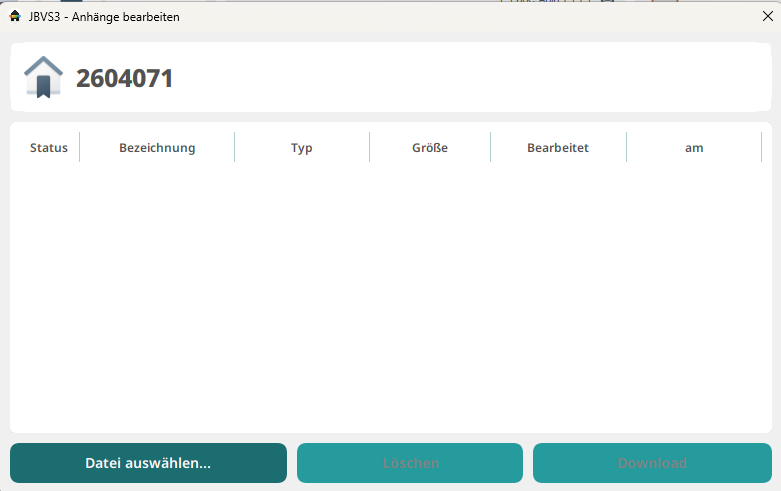Screen dimensions: 781x491
Task: Click divider between Status and Bezeichnung columns
Action: 80,147
